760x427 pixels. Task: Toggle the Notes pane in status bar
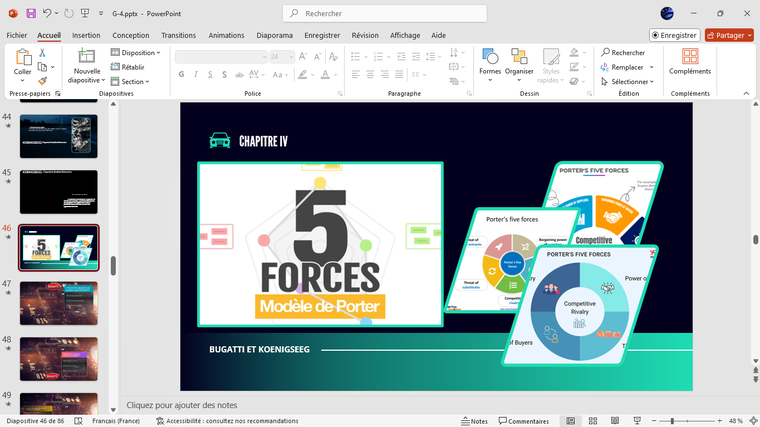474,421
